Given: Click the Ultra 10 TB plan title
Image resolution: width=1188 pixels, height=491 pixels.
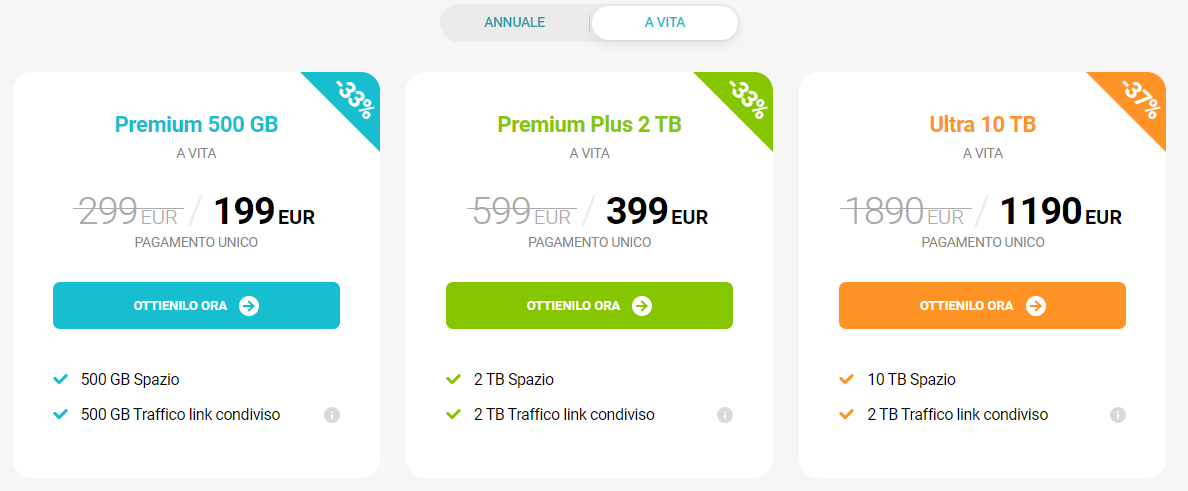Looking at the screenshot, I should click(x=982, y=125).
